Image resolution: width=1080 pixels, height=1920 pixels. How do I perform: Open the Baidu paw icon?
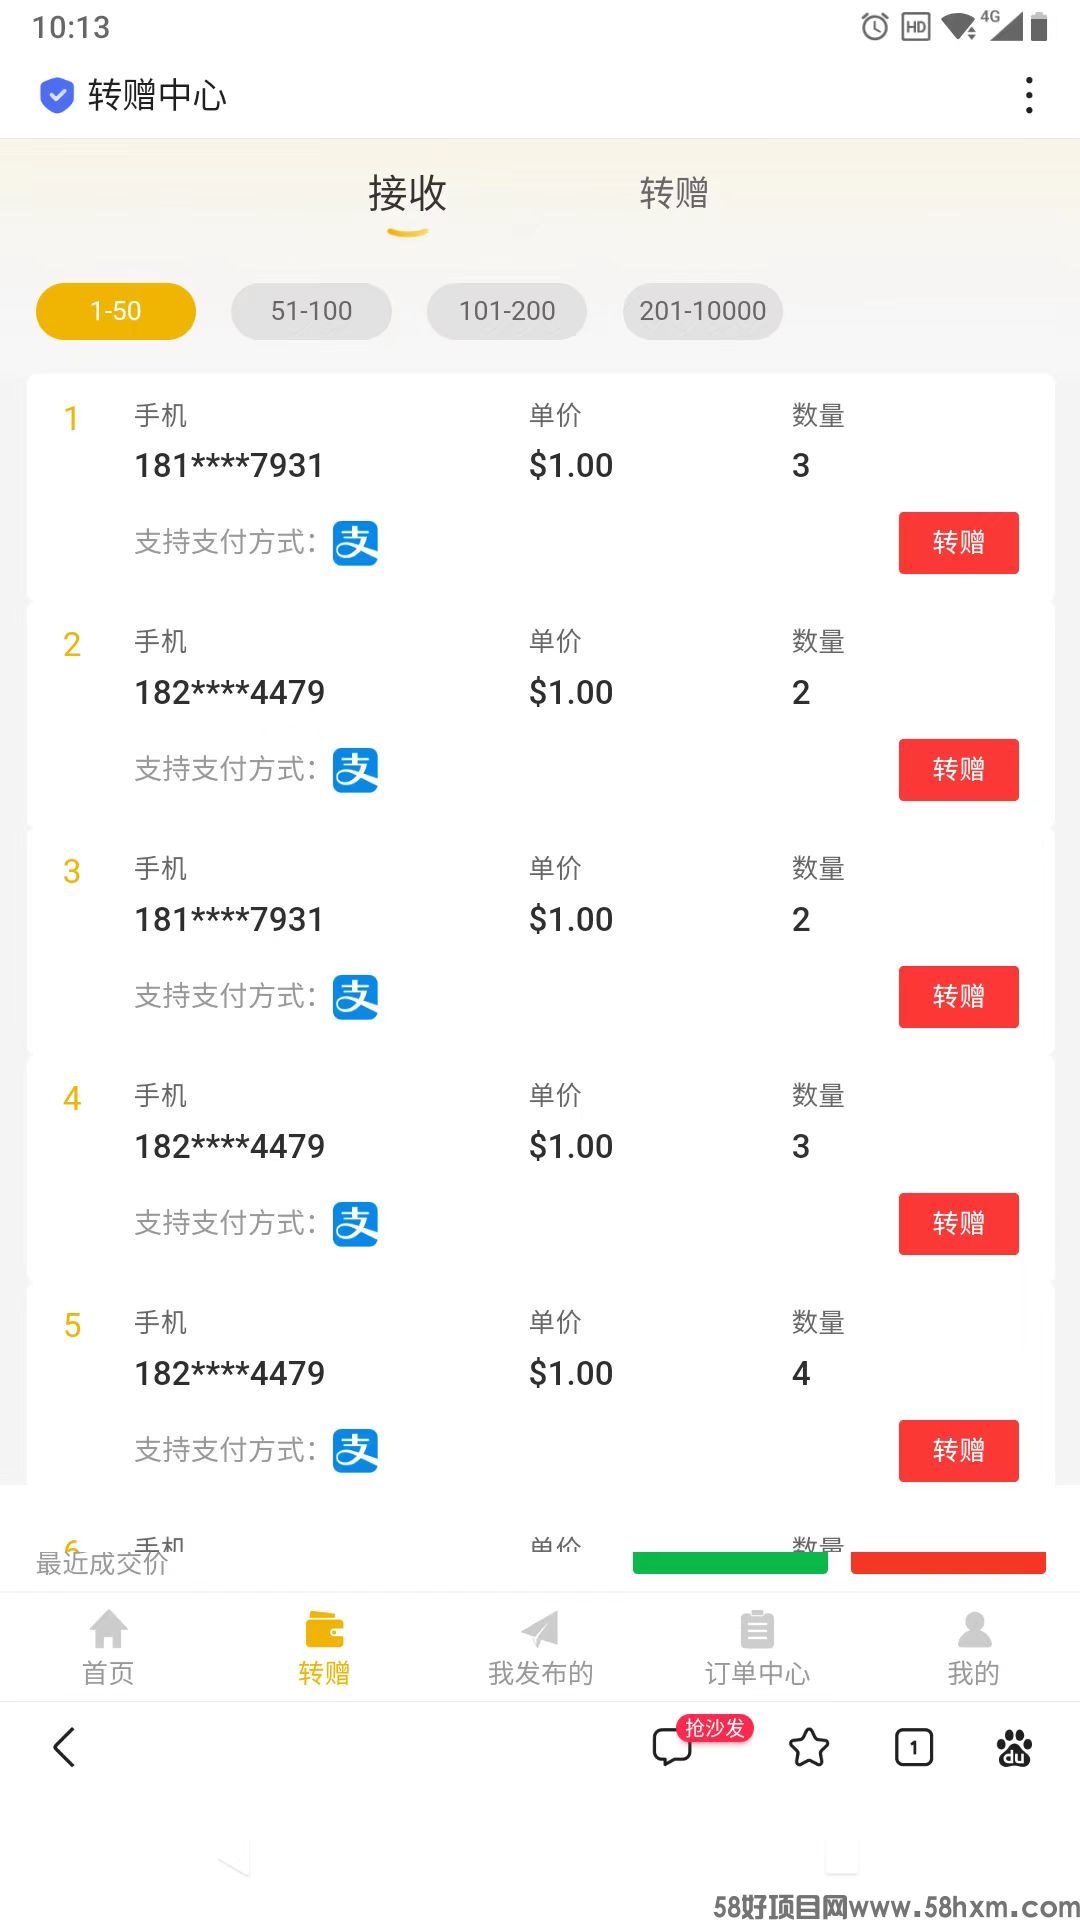click(x=1014, y=1748)
